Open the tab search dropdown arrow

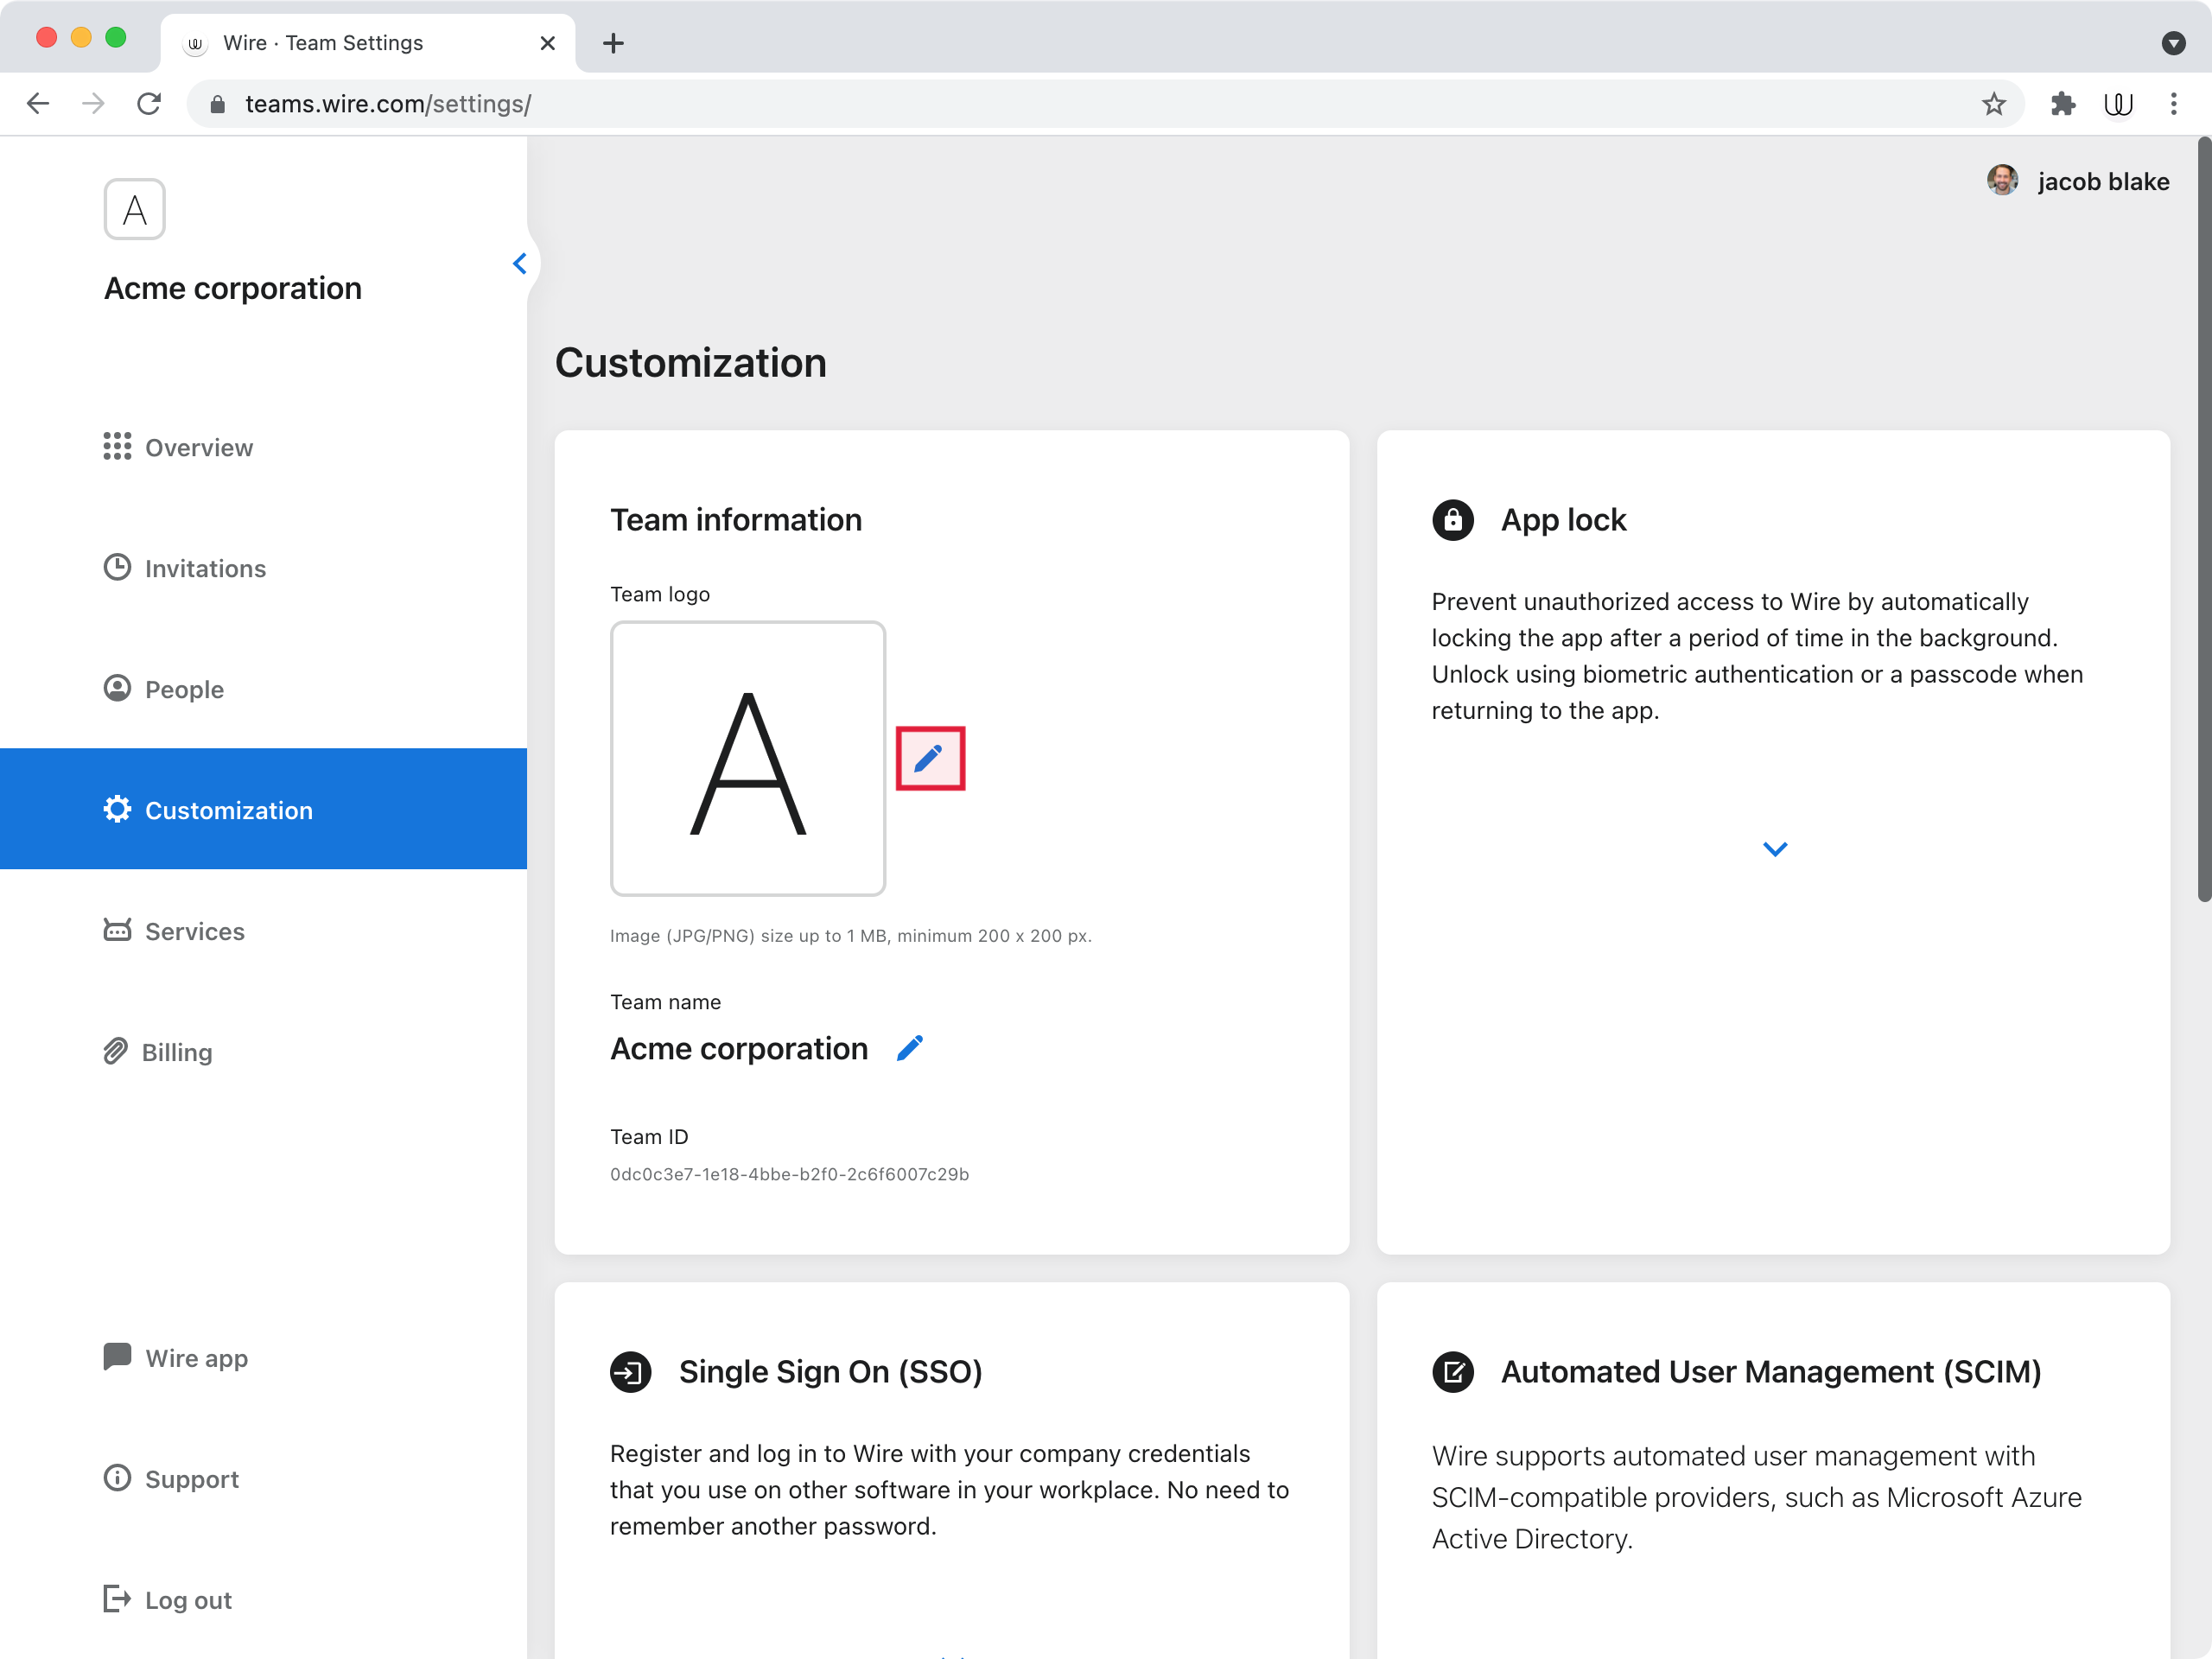tap(2174, 43)
